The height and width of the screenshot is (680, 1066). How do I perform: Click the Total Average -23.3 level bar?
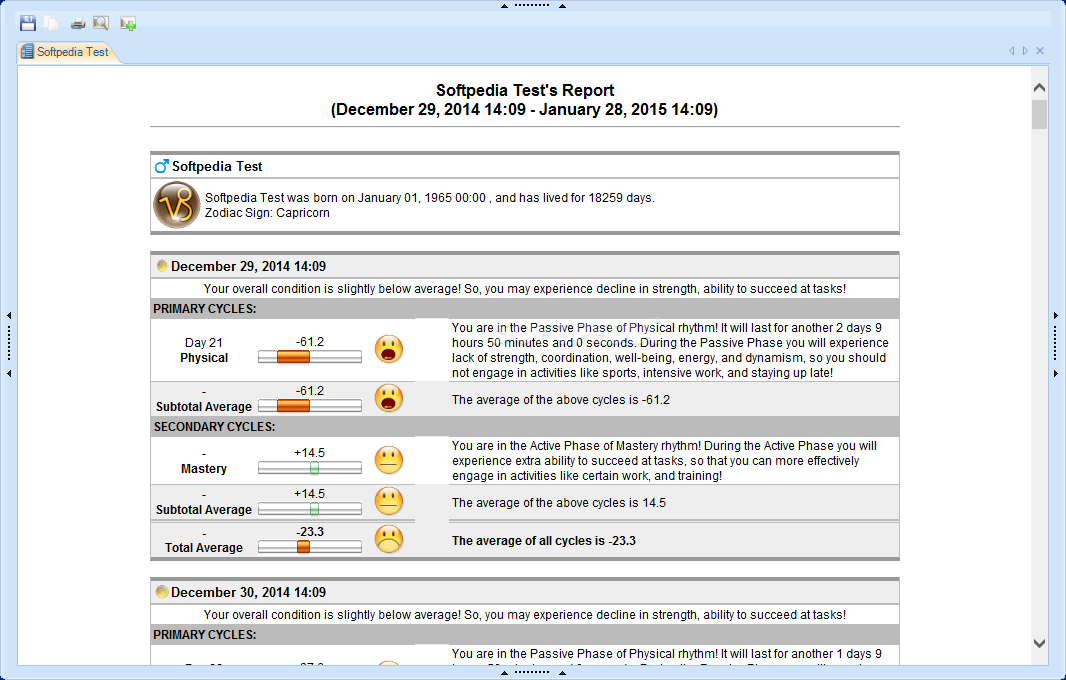coord(310,547)
